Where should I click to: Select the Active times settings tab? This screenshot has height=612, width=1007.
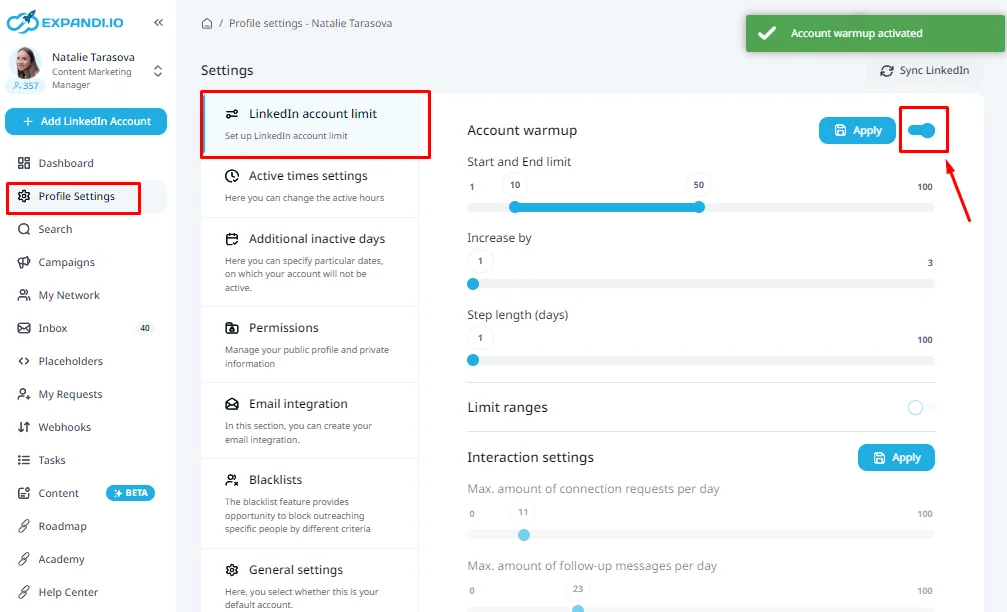310,186
